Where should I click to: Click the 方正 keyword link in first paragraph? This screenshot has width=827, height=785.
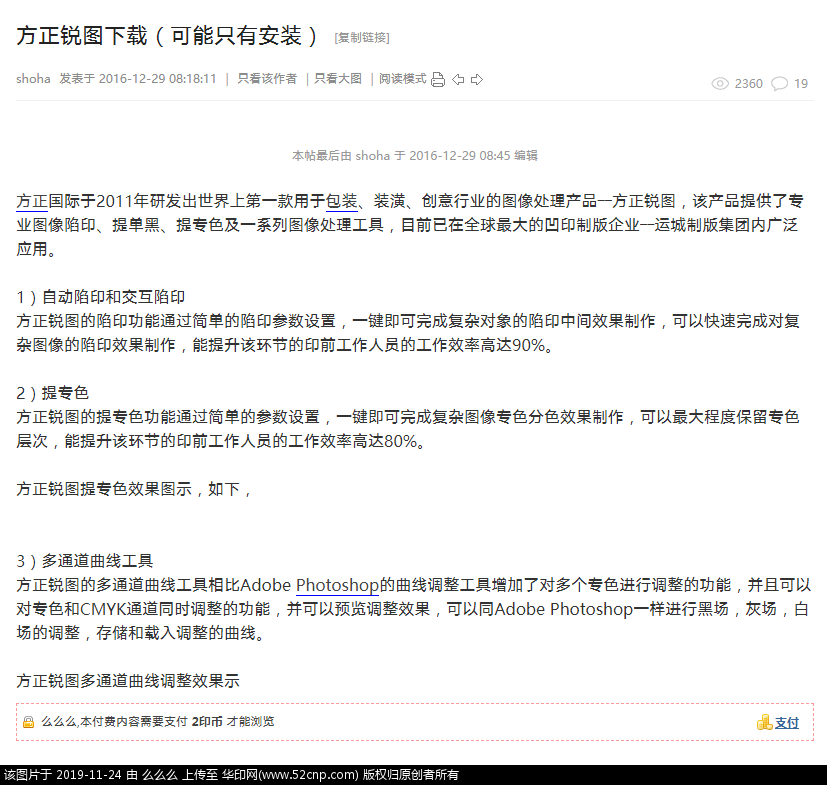click(x=32, y=201)
